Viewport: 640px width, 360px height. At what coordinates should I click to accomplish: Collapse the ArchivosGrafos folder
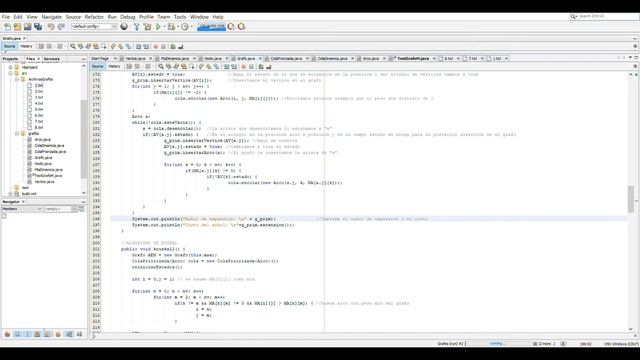(x=17, y=79)
